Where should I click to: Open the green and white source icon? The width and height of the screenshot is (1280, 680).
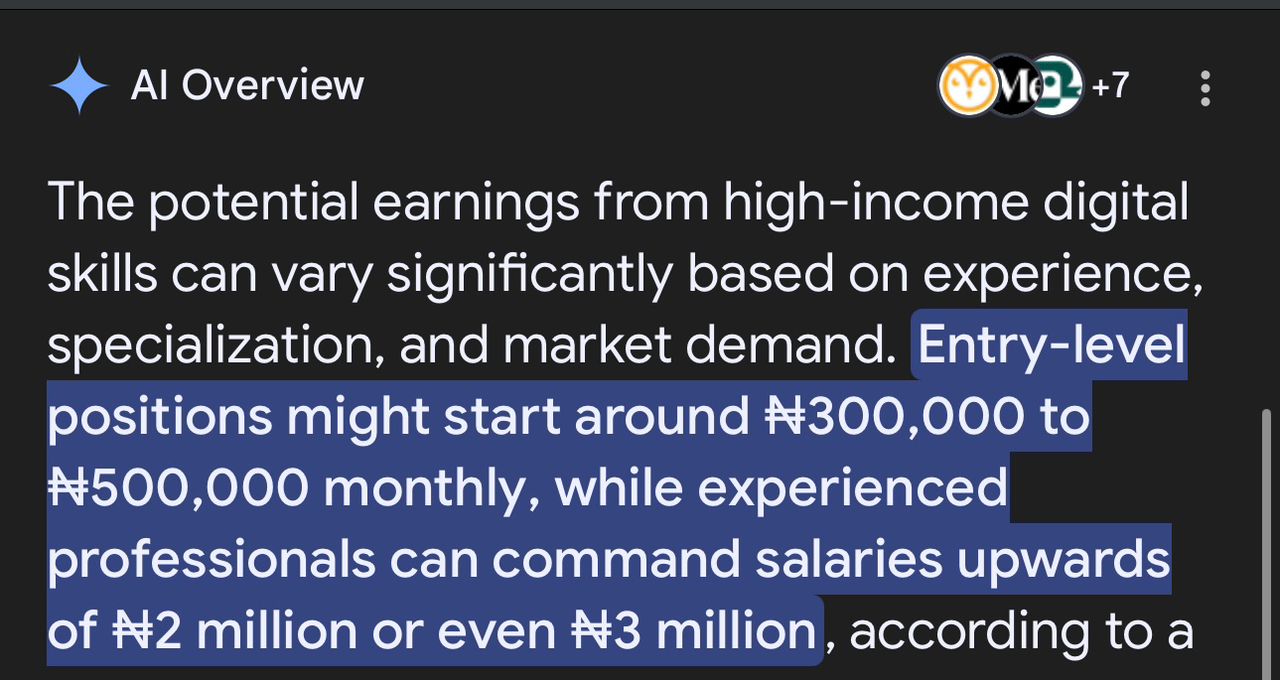point(1056,86)
